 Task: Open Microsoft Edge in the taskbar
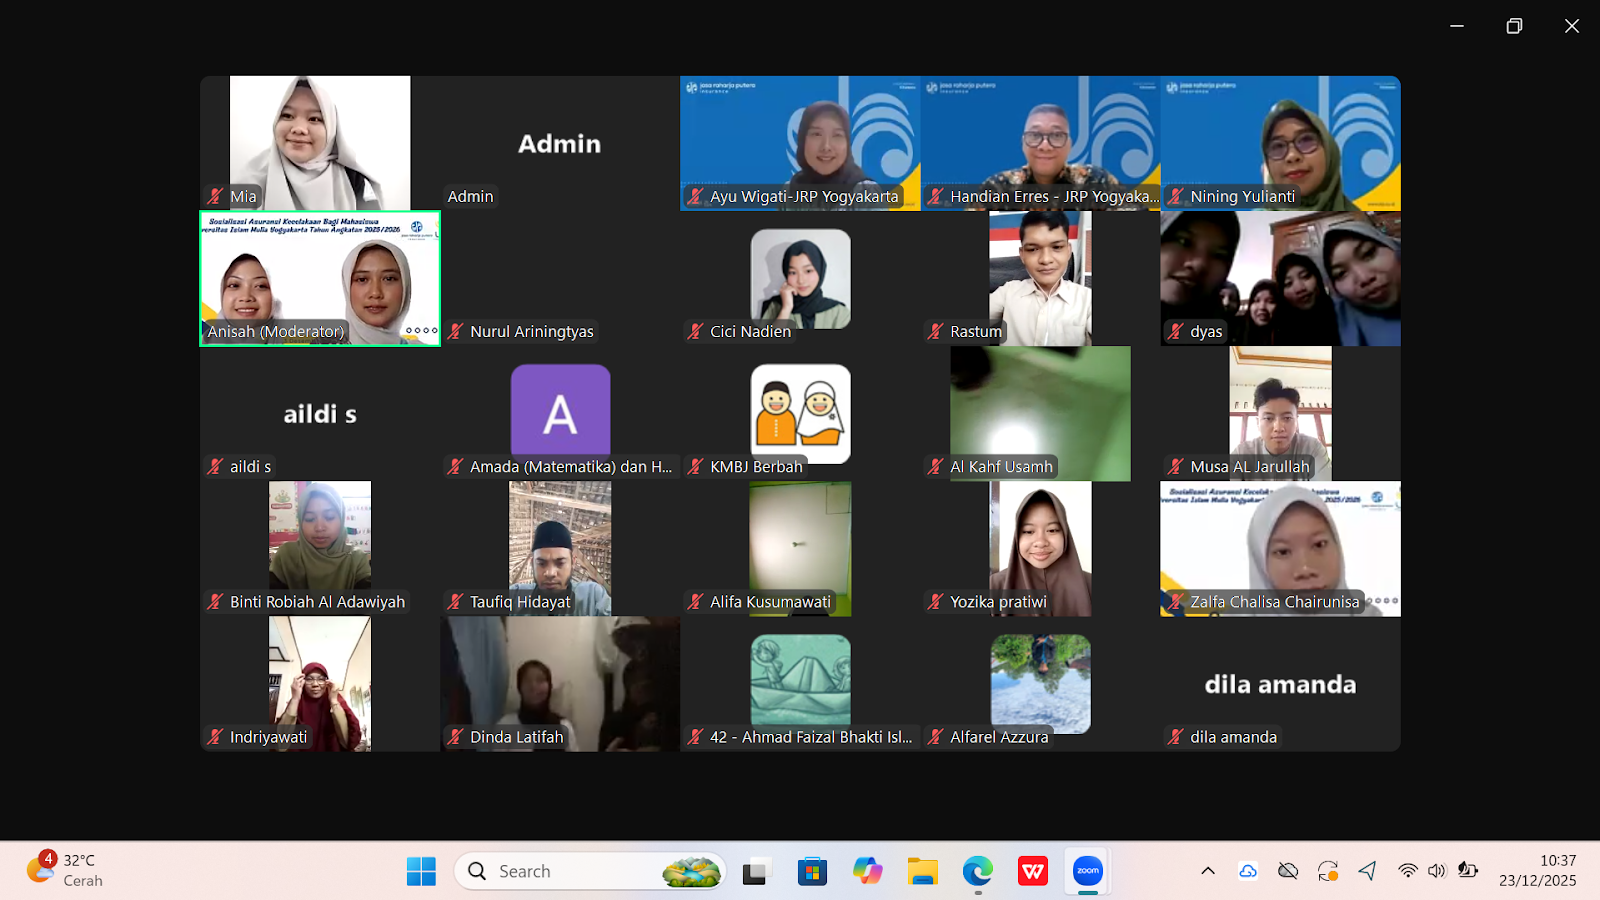977,871
